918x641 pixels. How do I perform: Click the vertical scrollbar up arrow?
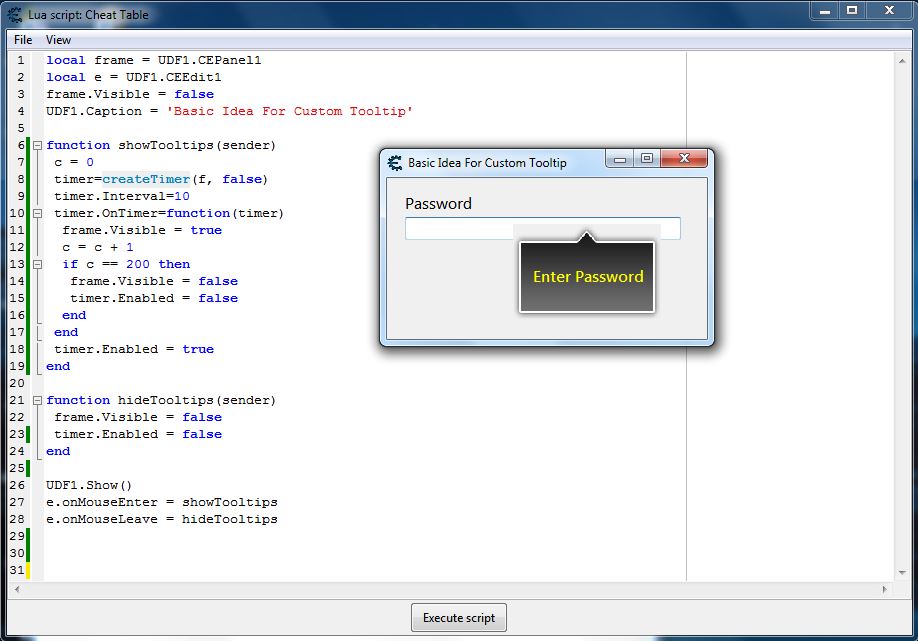(901, 60)
